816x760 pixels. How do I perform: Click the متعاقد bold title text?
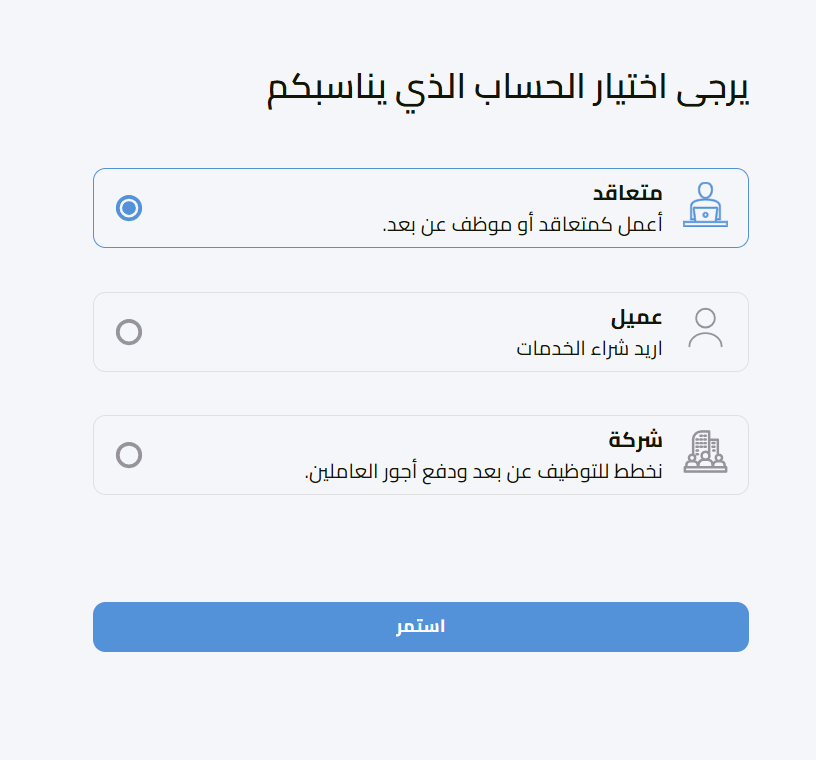click(627, 192)
